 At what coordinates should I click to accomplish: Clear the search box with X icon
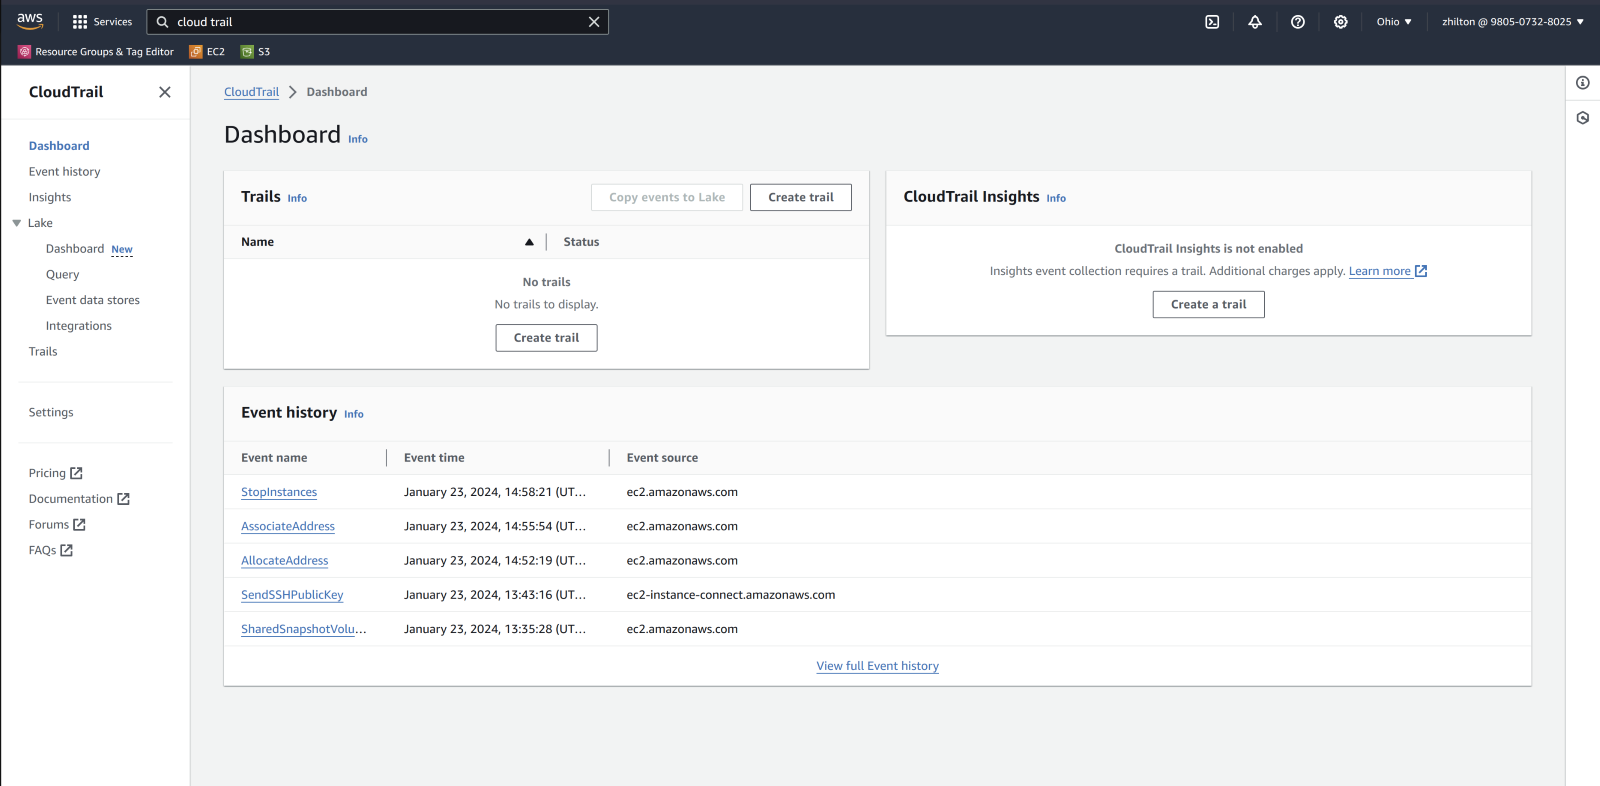pos(594,22)
